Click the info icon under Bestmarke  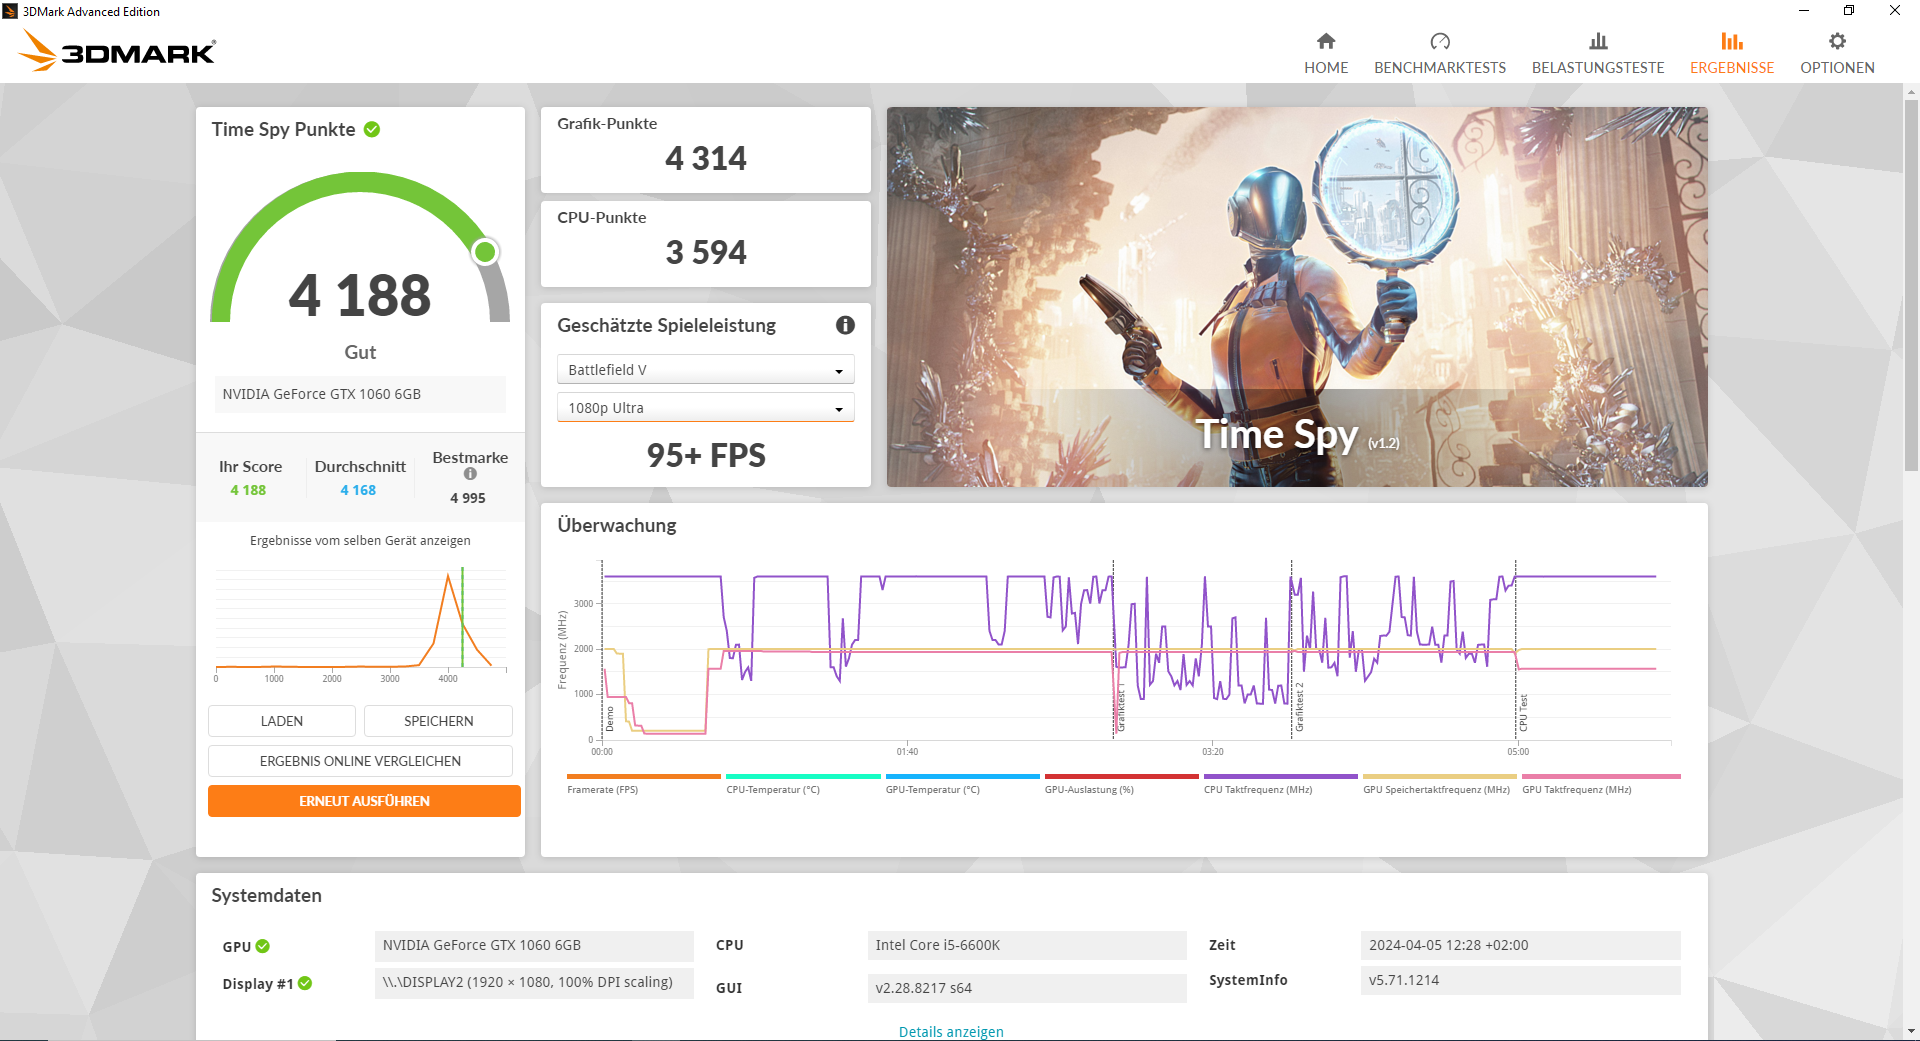[469, 474]
